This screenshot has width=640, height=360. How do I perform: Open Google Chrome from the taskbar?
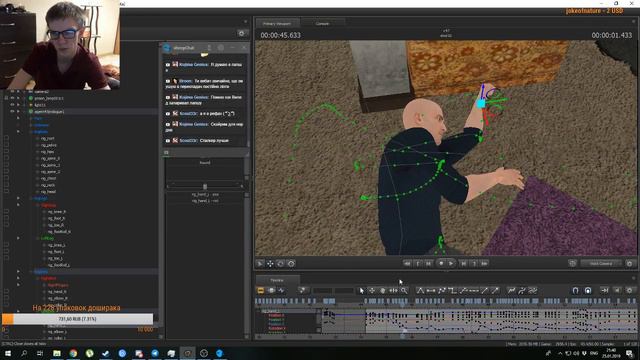click(x=73, y=353)
